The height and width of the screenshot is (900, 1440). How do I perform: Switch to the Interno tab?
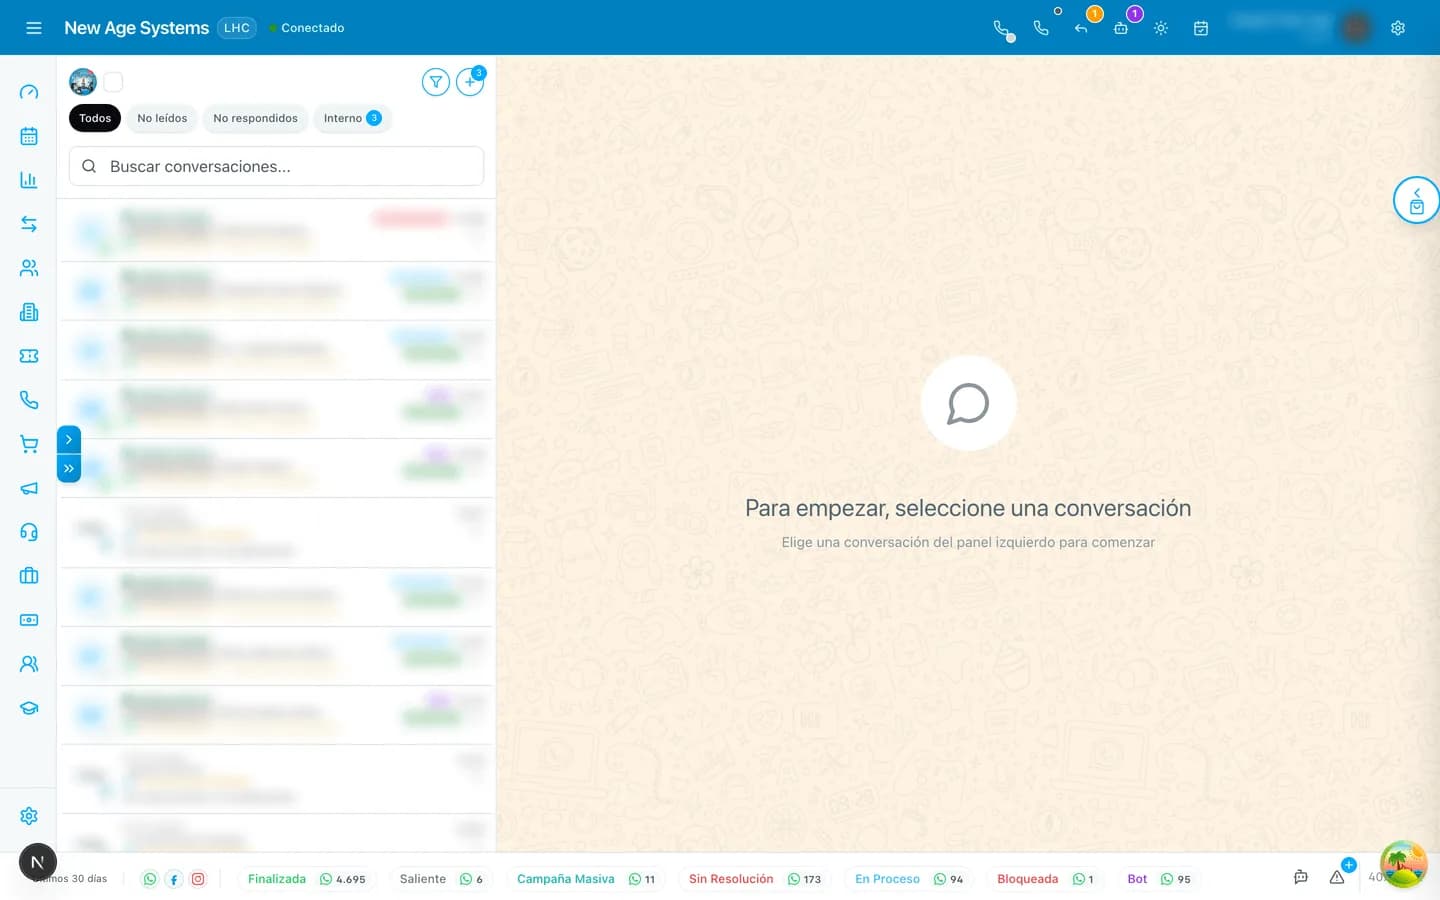point(352,118)
